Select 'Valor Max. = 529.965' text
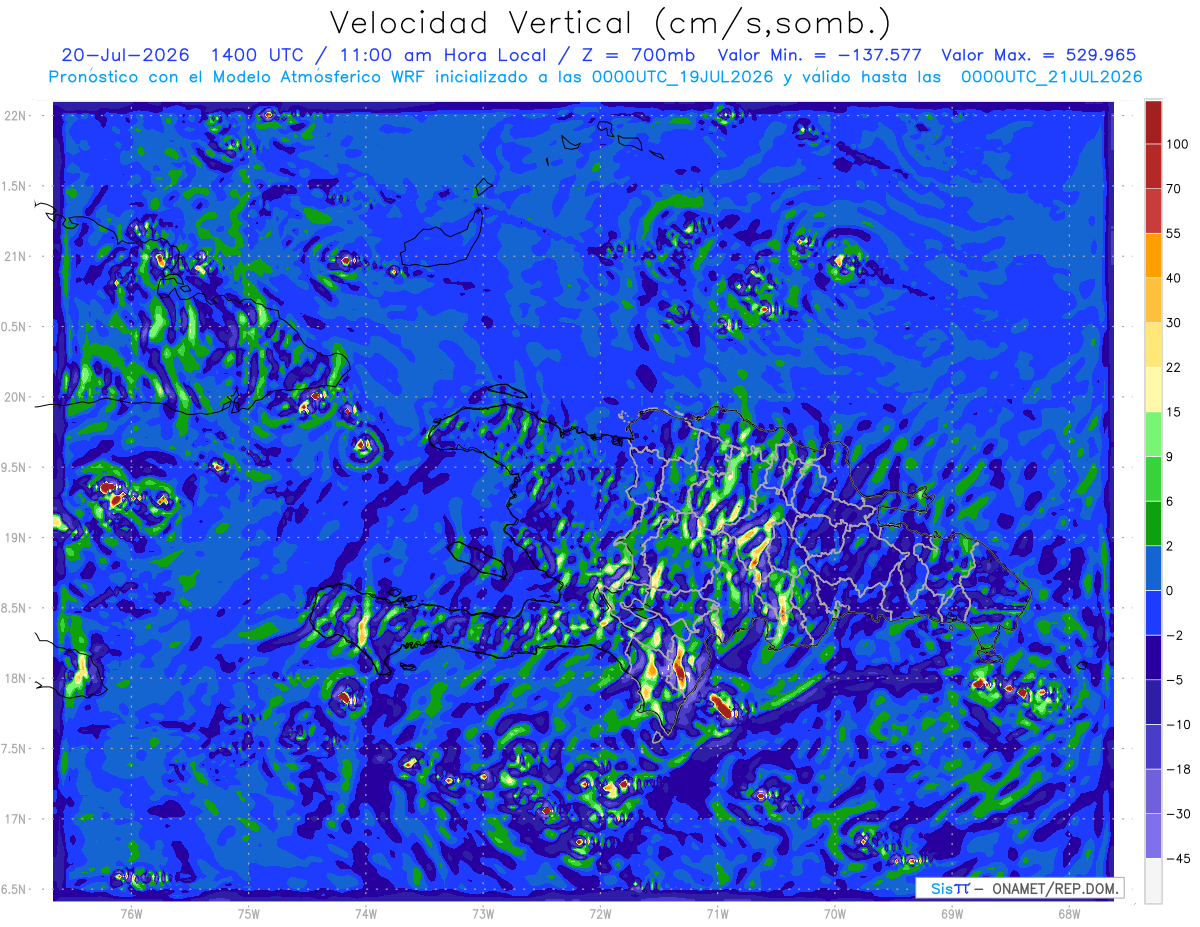 (x=1039, y=55)
